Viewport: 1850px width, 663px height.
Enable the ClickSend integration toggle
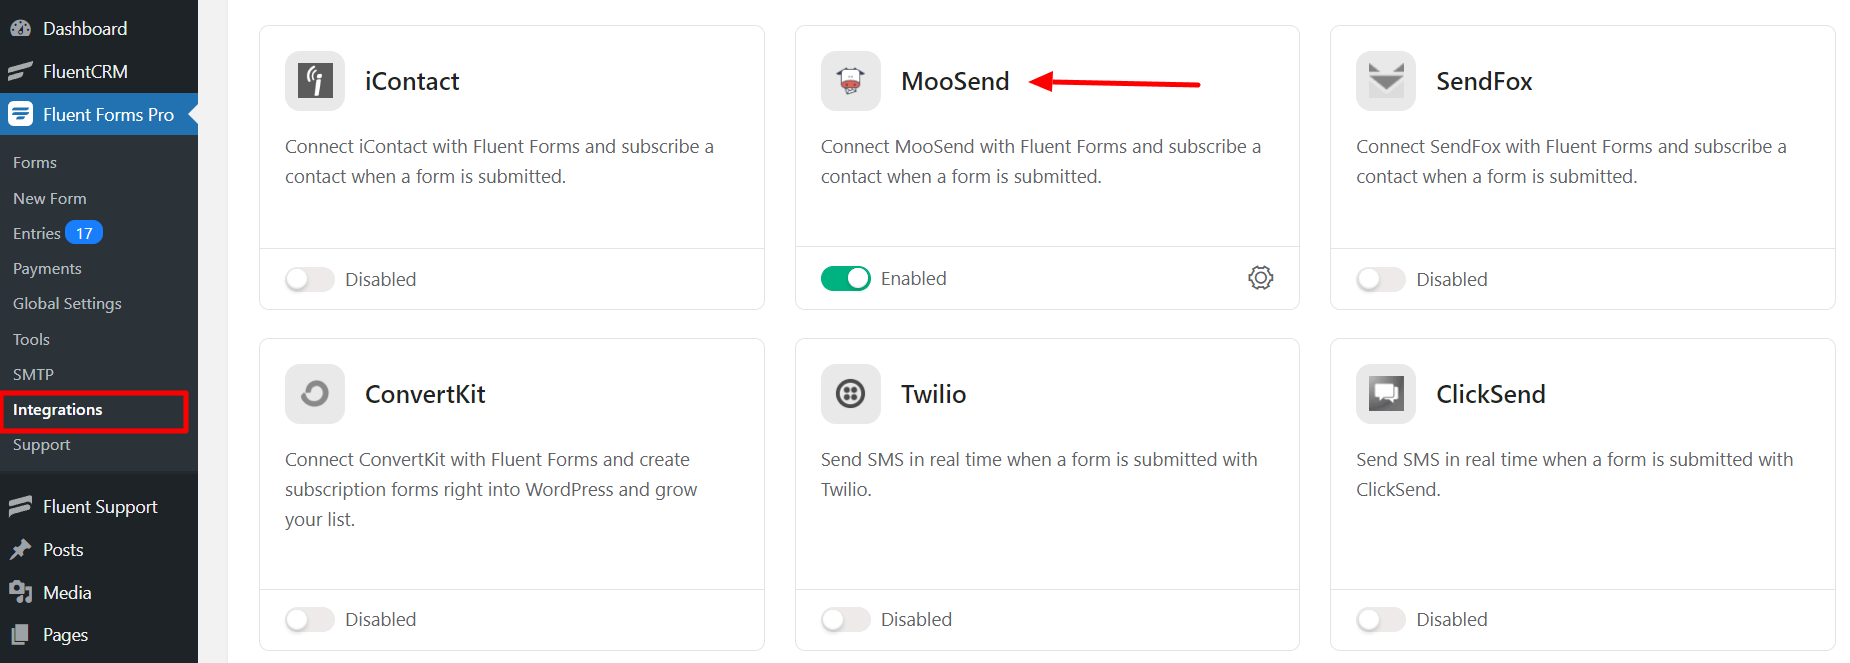click(x=1381, y=620)
